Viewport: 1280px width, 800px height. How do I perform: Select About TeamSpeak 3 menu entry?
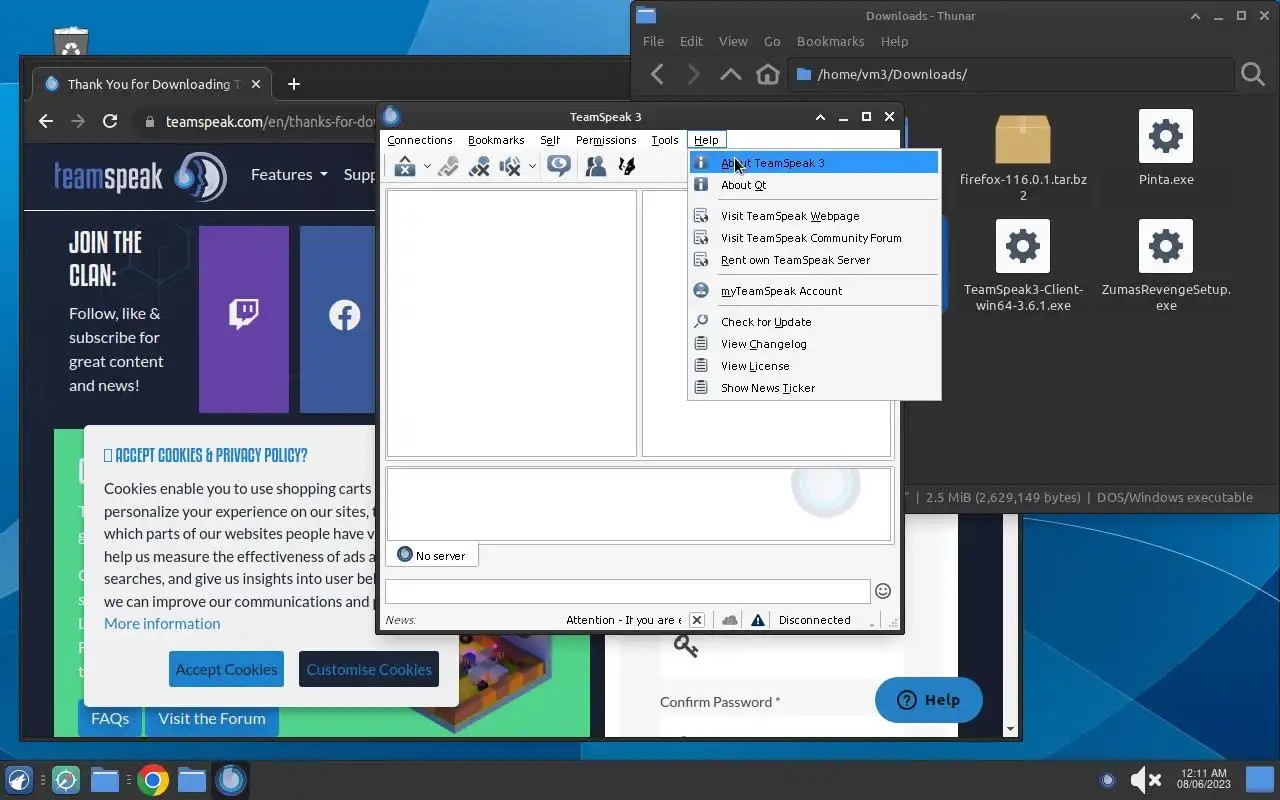814,163
